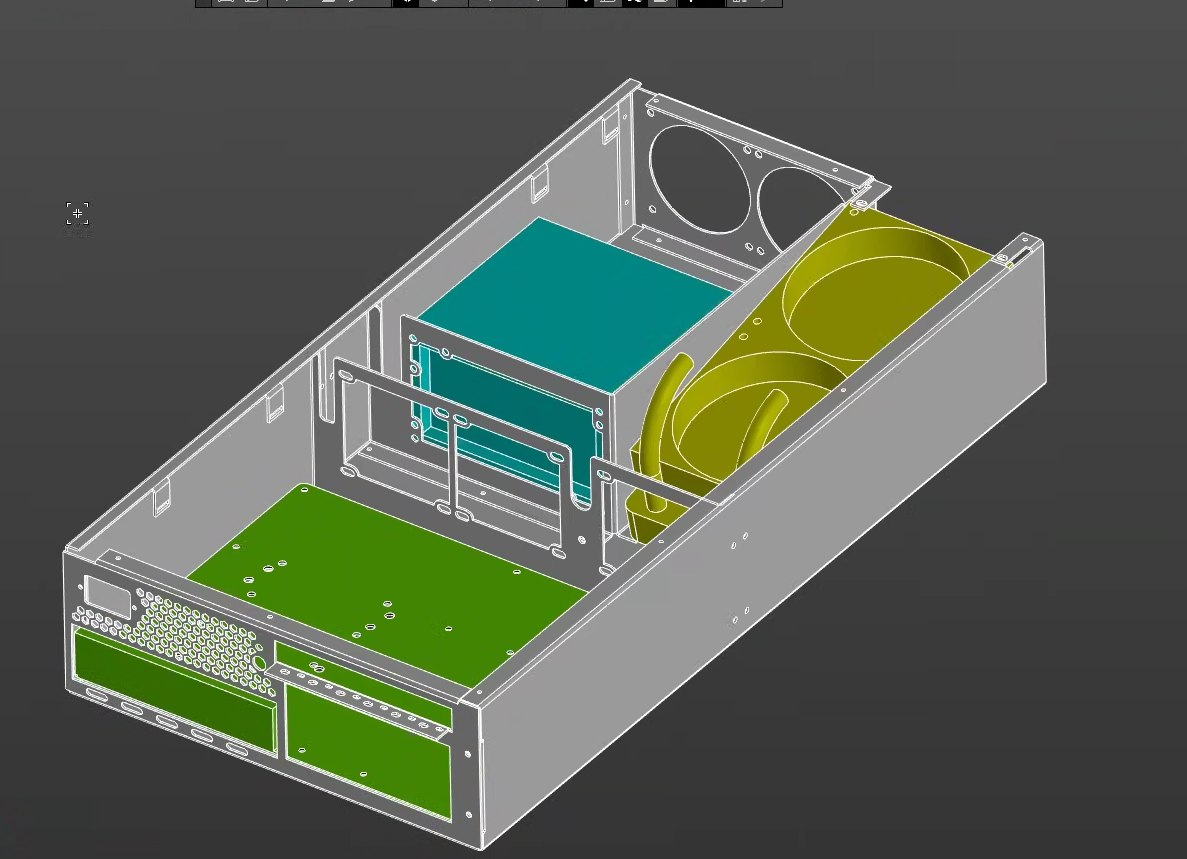
Task: Open the Material Editor from the toolbar
Action: tap(738, 4)
